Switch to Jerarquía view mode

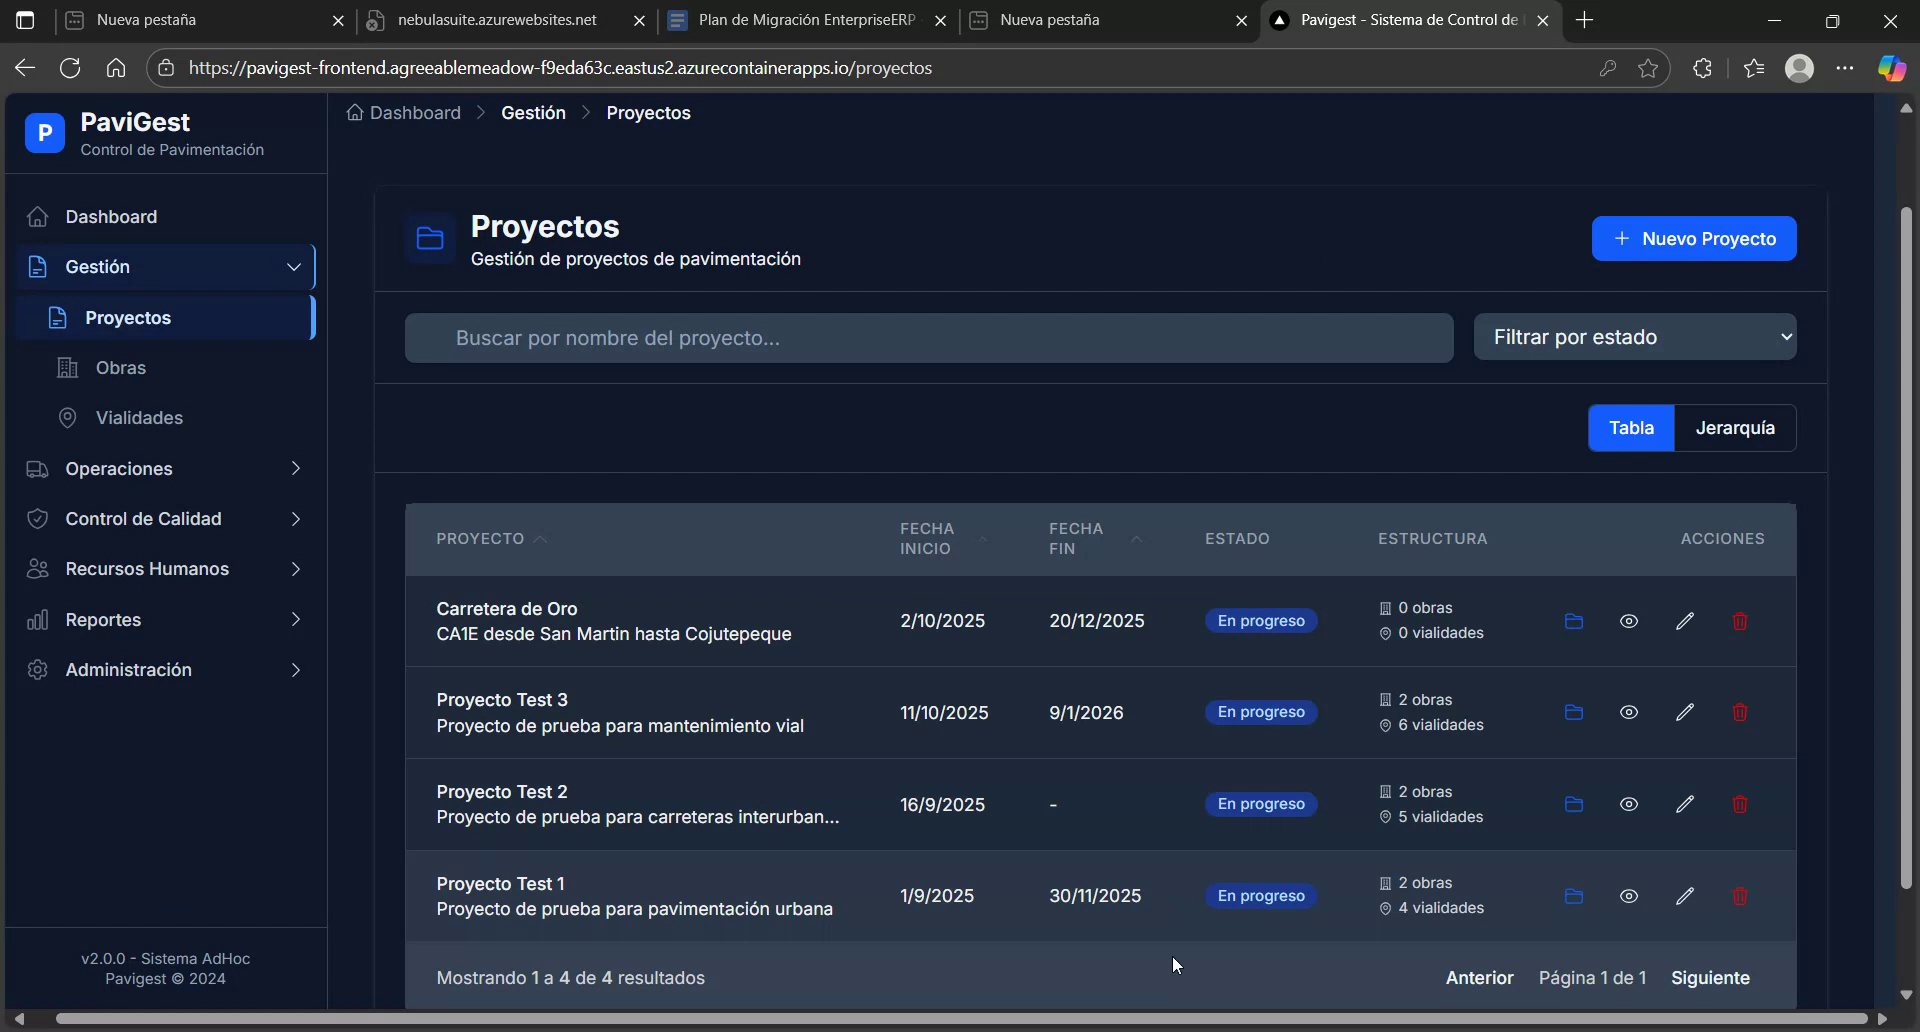click(1735, 428)
